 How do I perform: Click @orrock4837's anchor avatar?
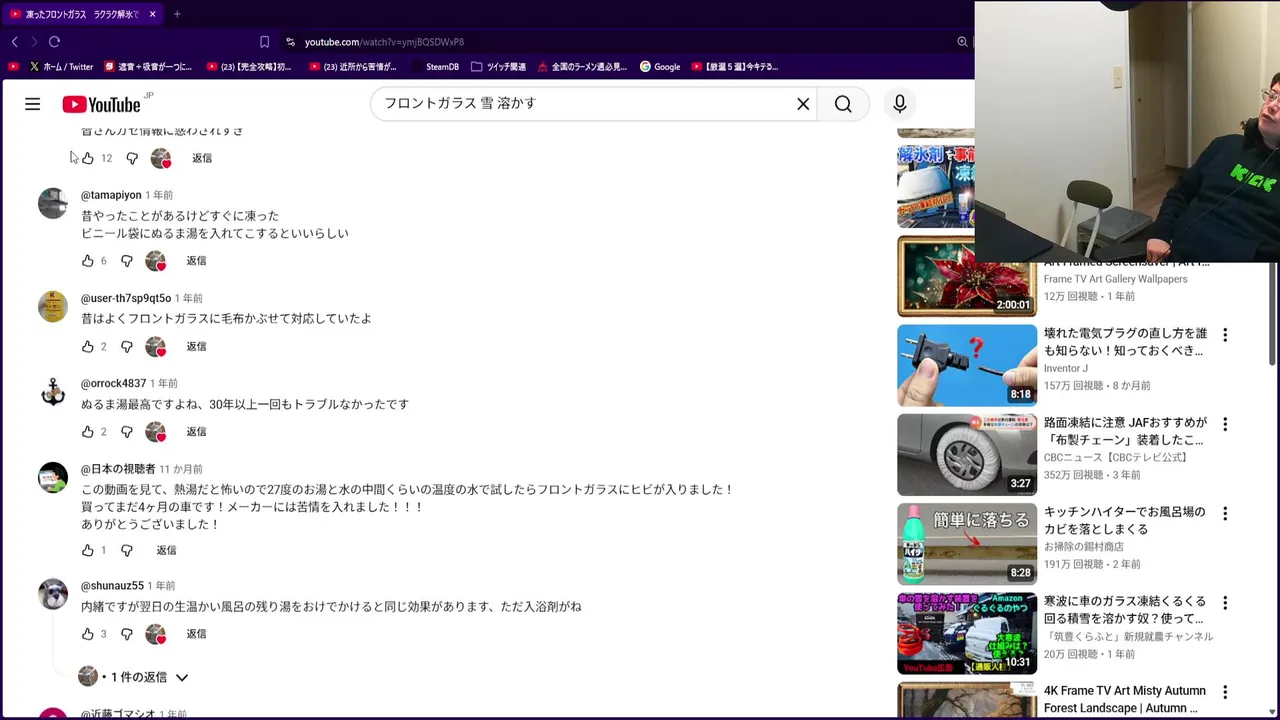pyautogui.click(x=53, y=392)
